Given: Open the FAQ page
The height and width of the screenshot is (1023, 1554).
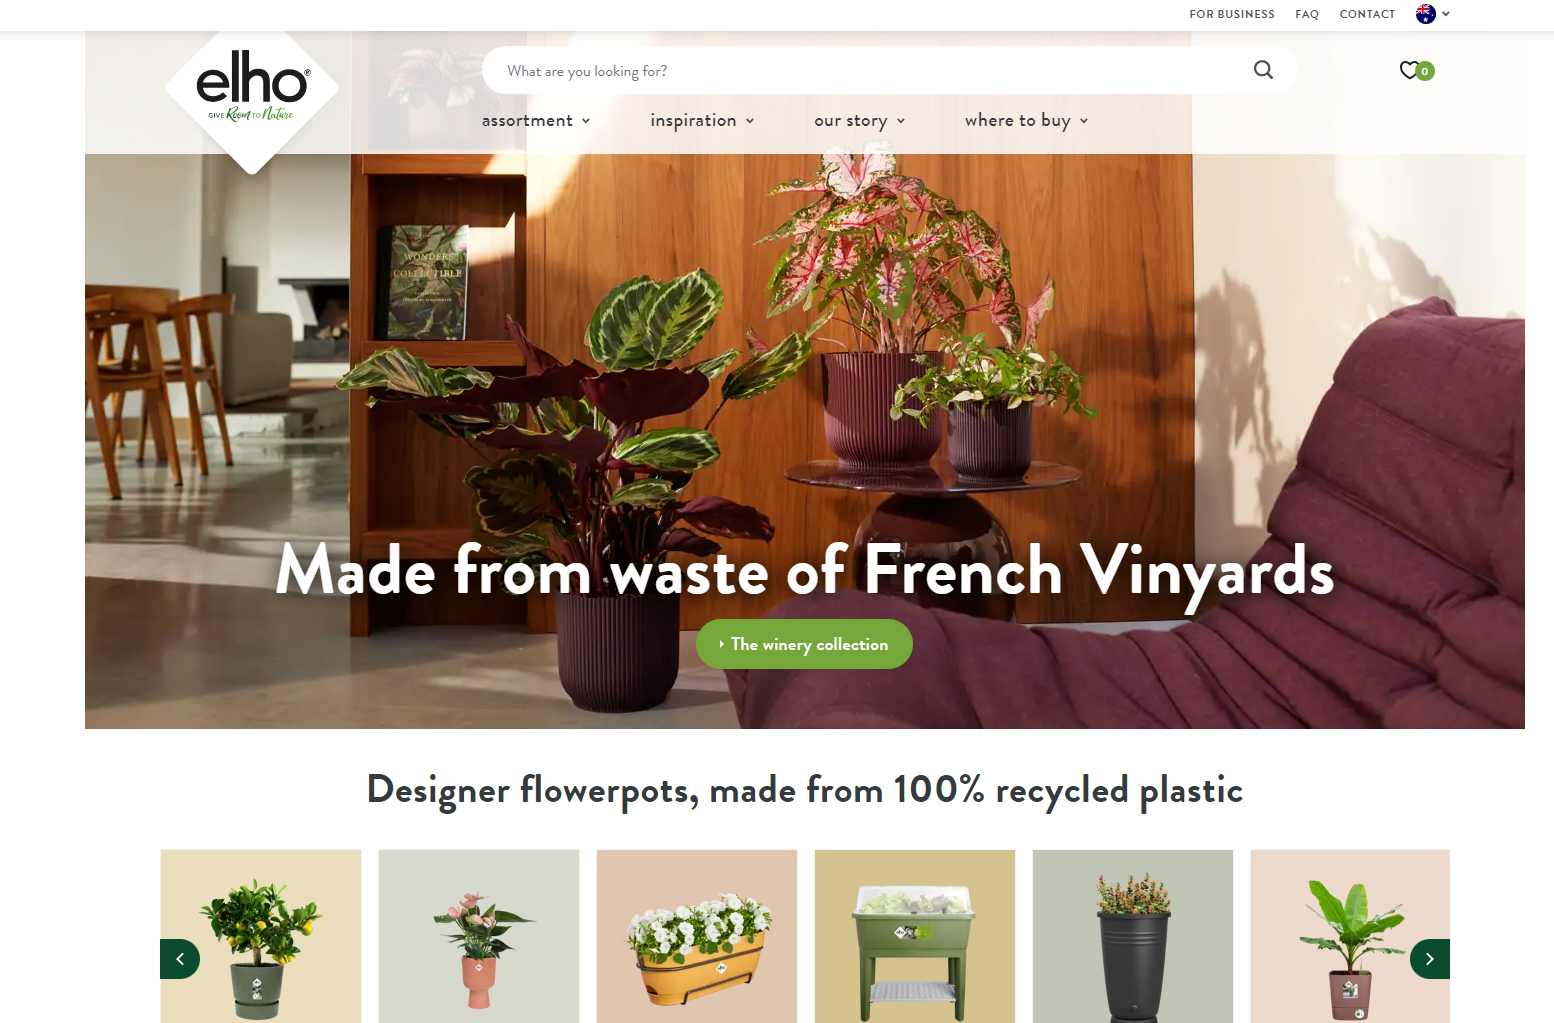Looking at the screenshot, I should [x=1307, y=14].
